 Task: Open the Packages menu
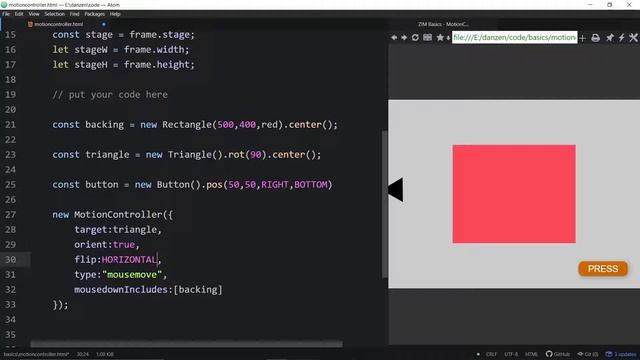click(95, 14)
